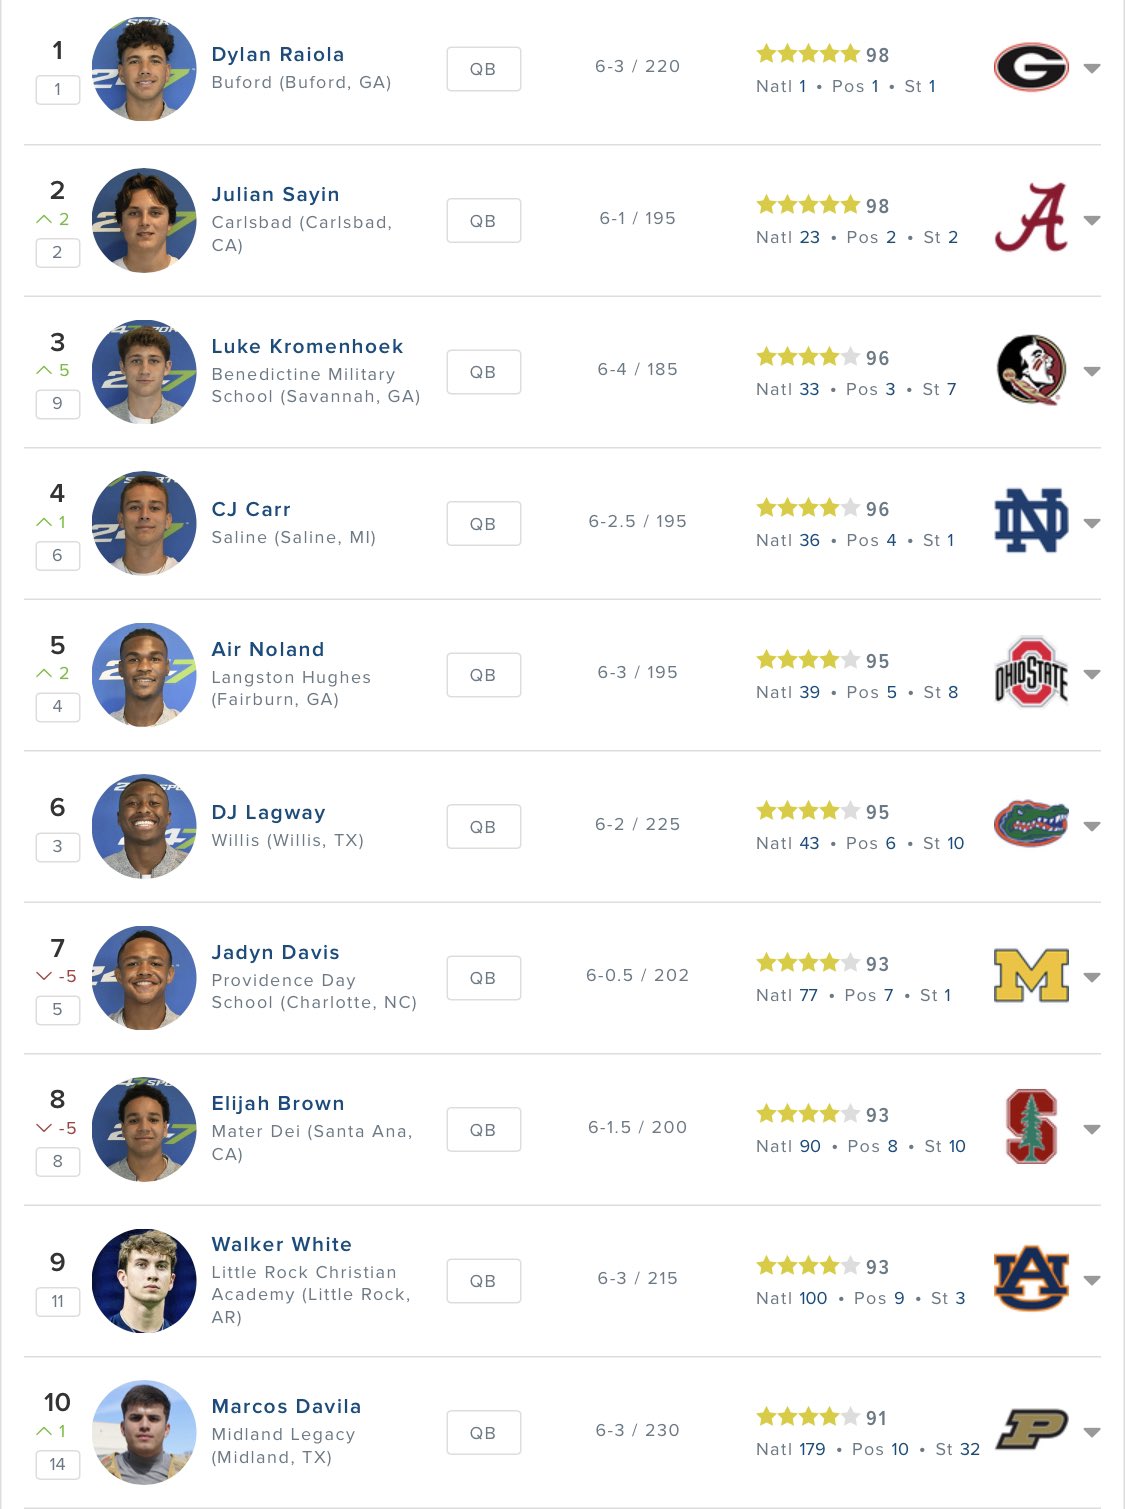Click DJ Lagway's name link

(268, 812)
